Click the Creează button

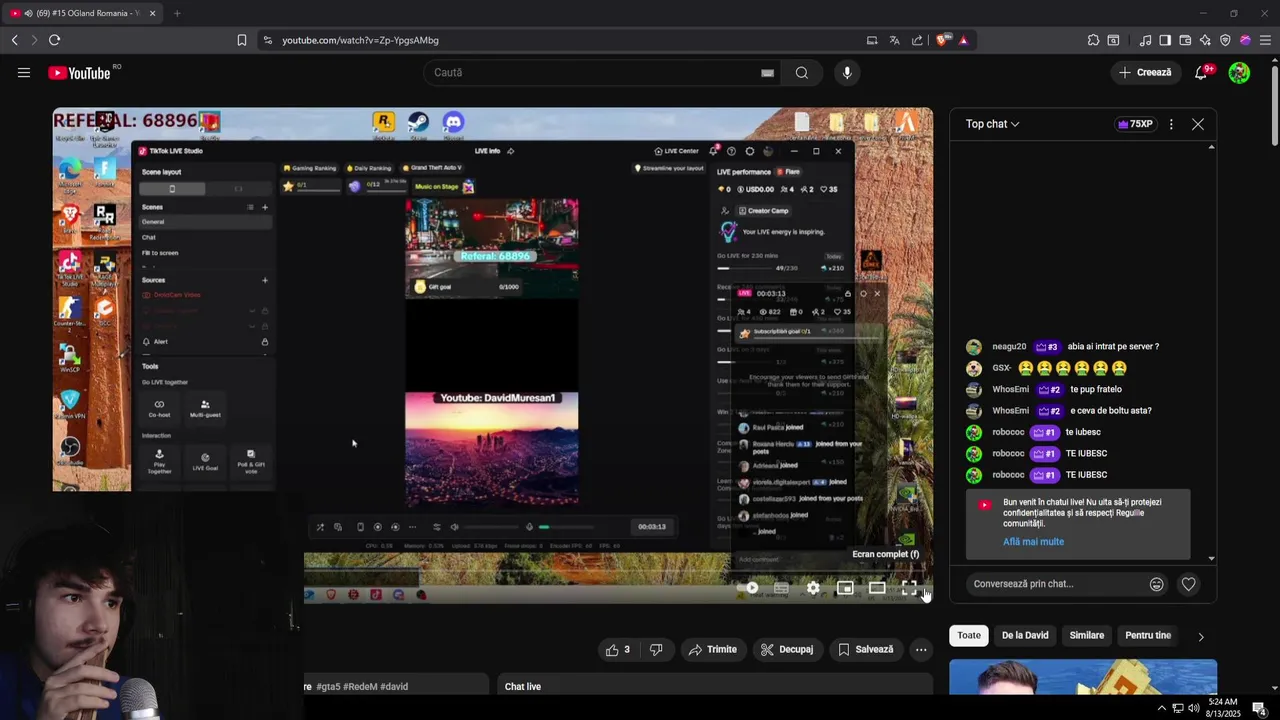1145,72
